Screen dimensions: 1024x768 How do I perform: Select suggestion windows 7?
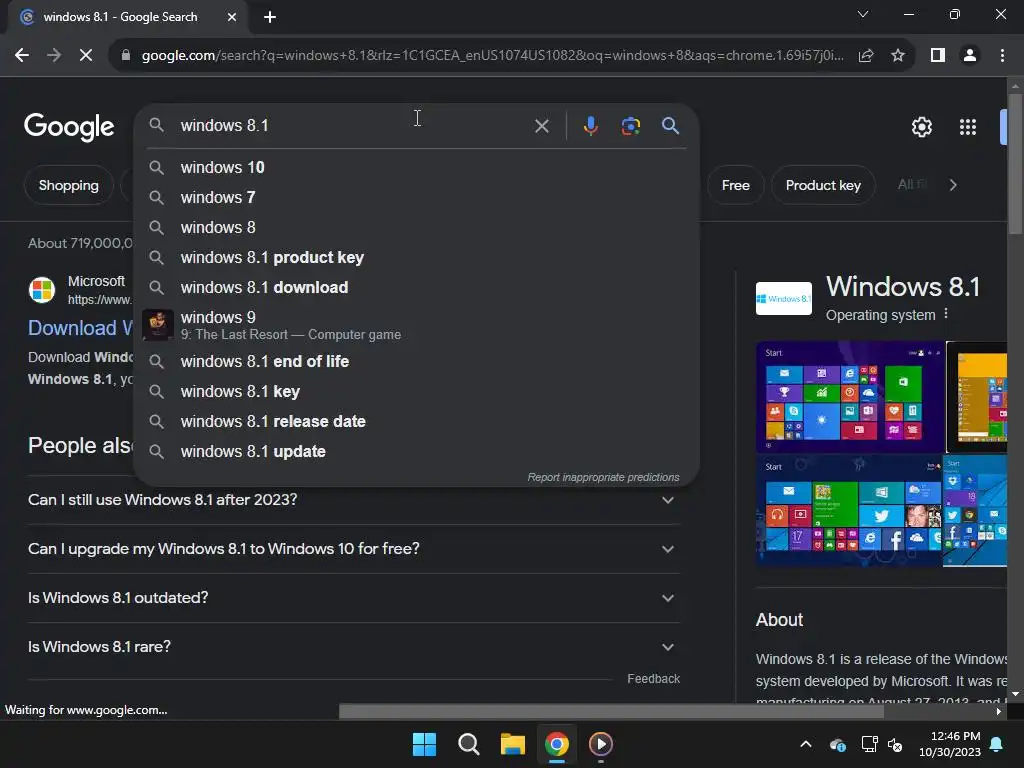coord(416,198)
